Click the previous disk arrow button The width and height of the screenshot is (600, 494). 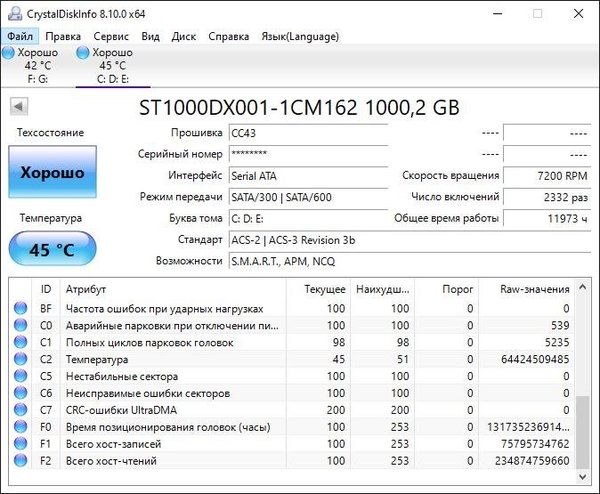click(19, 106)
